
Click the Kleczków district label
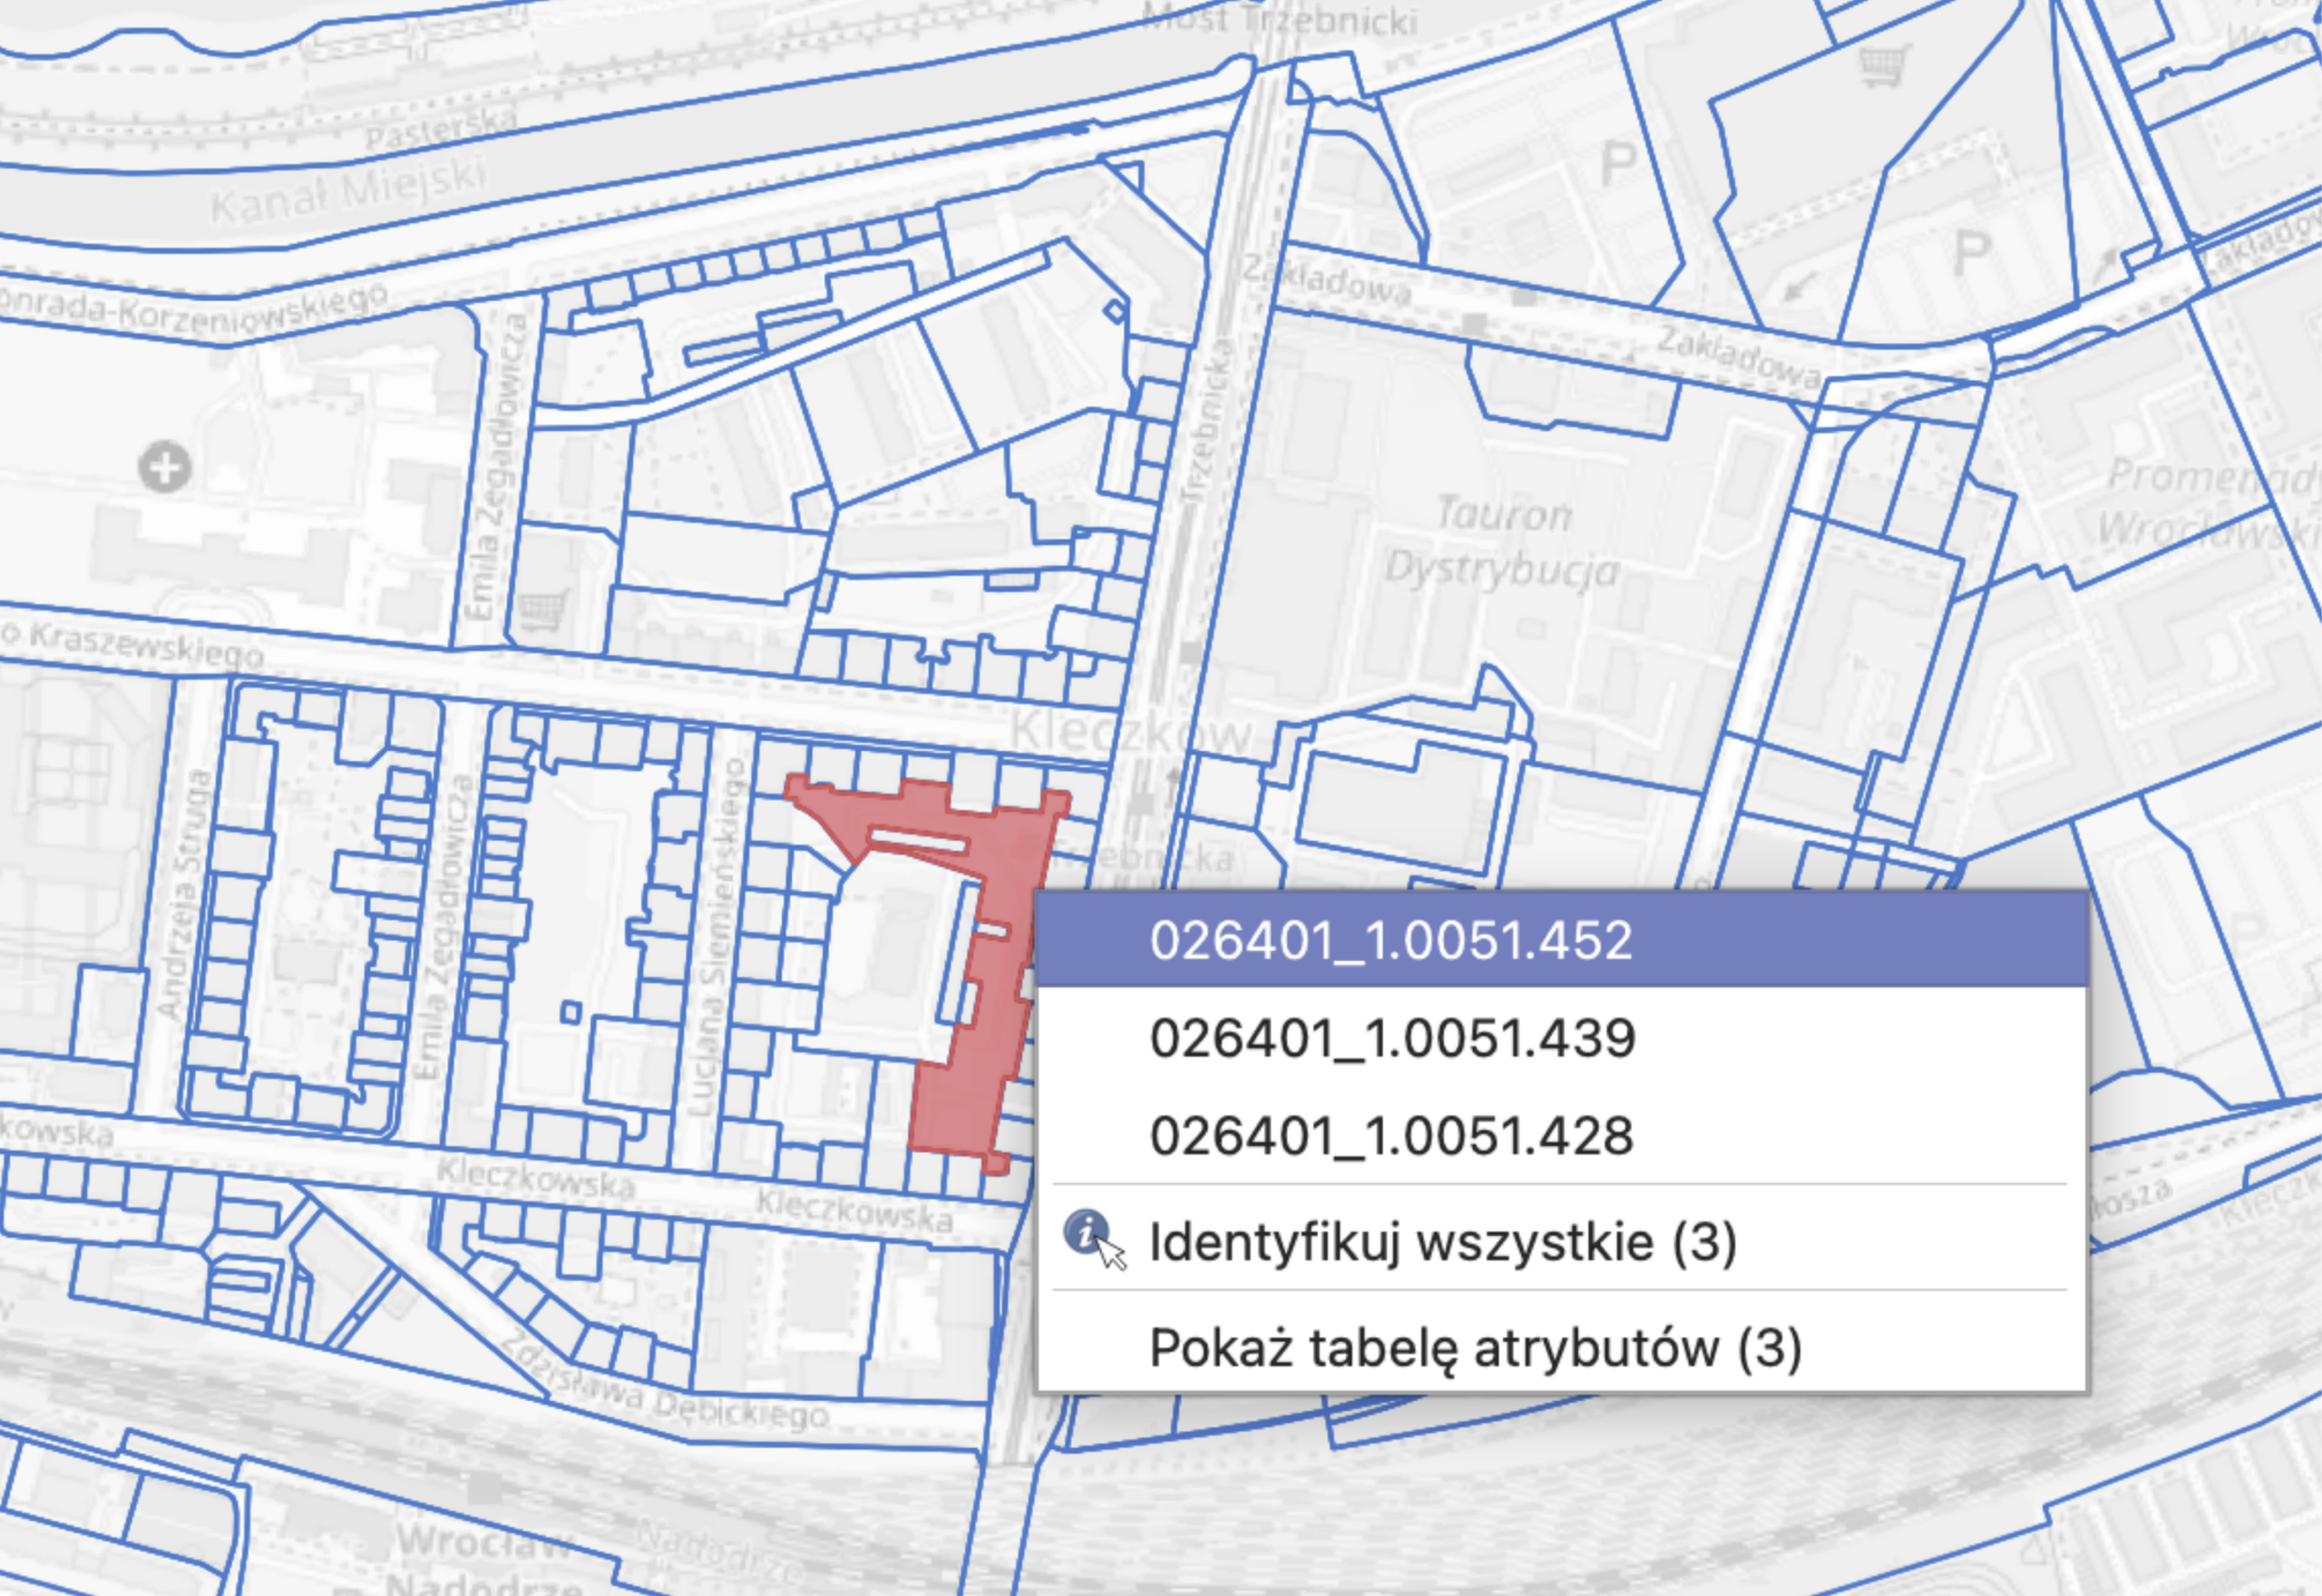[x=1130, y=733]
